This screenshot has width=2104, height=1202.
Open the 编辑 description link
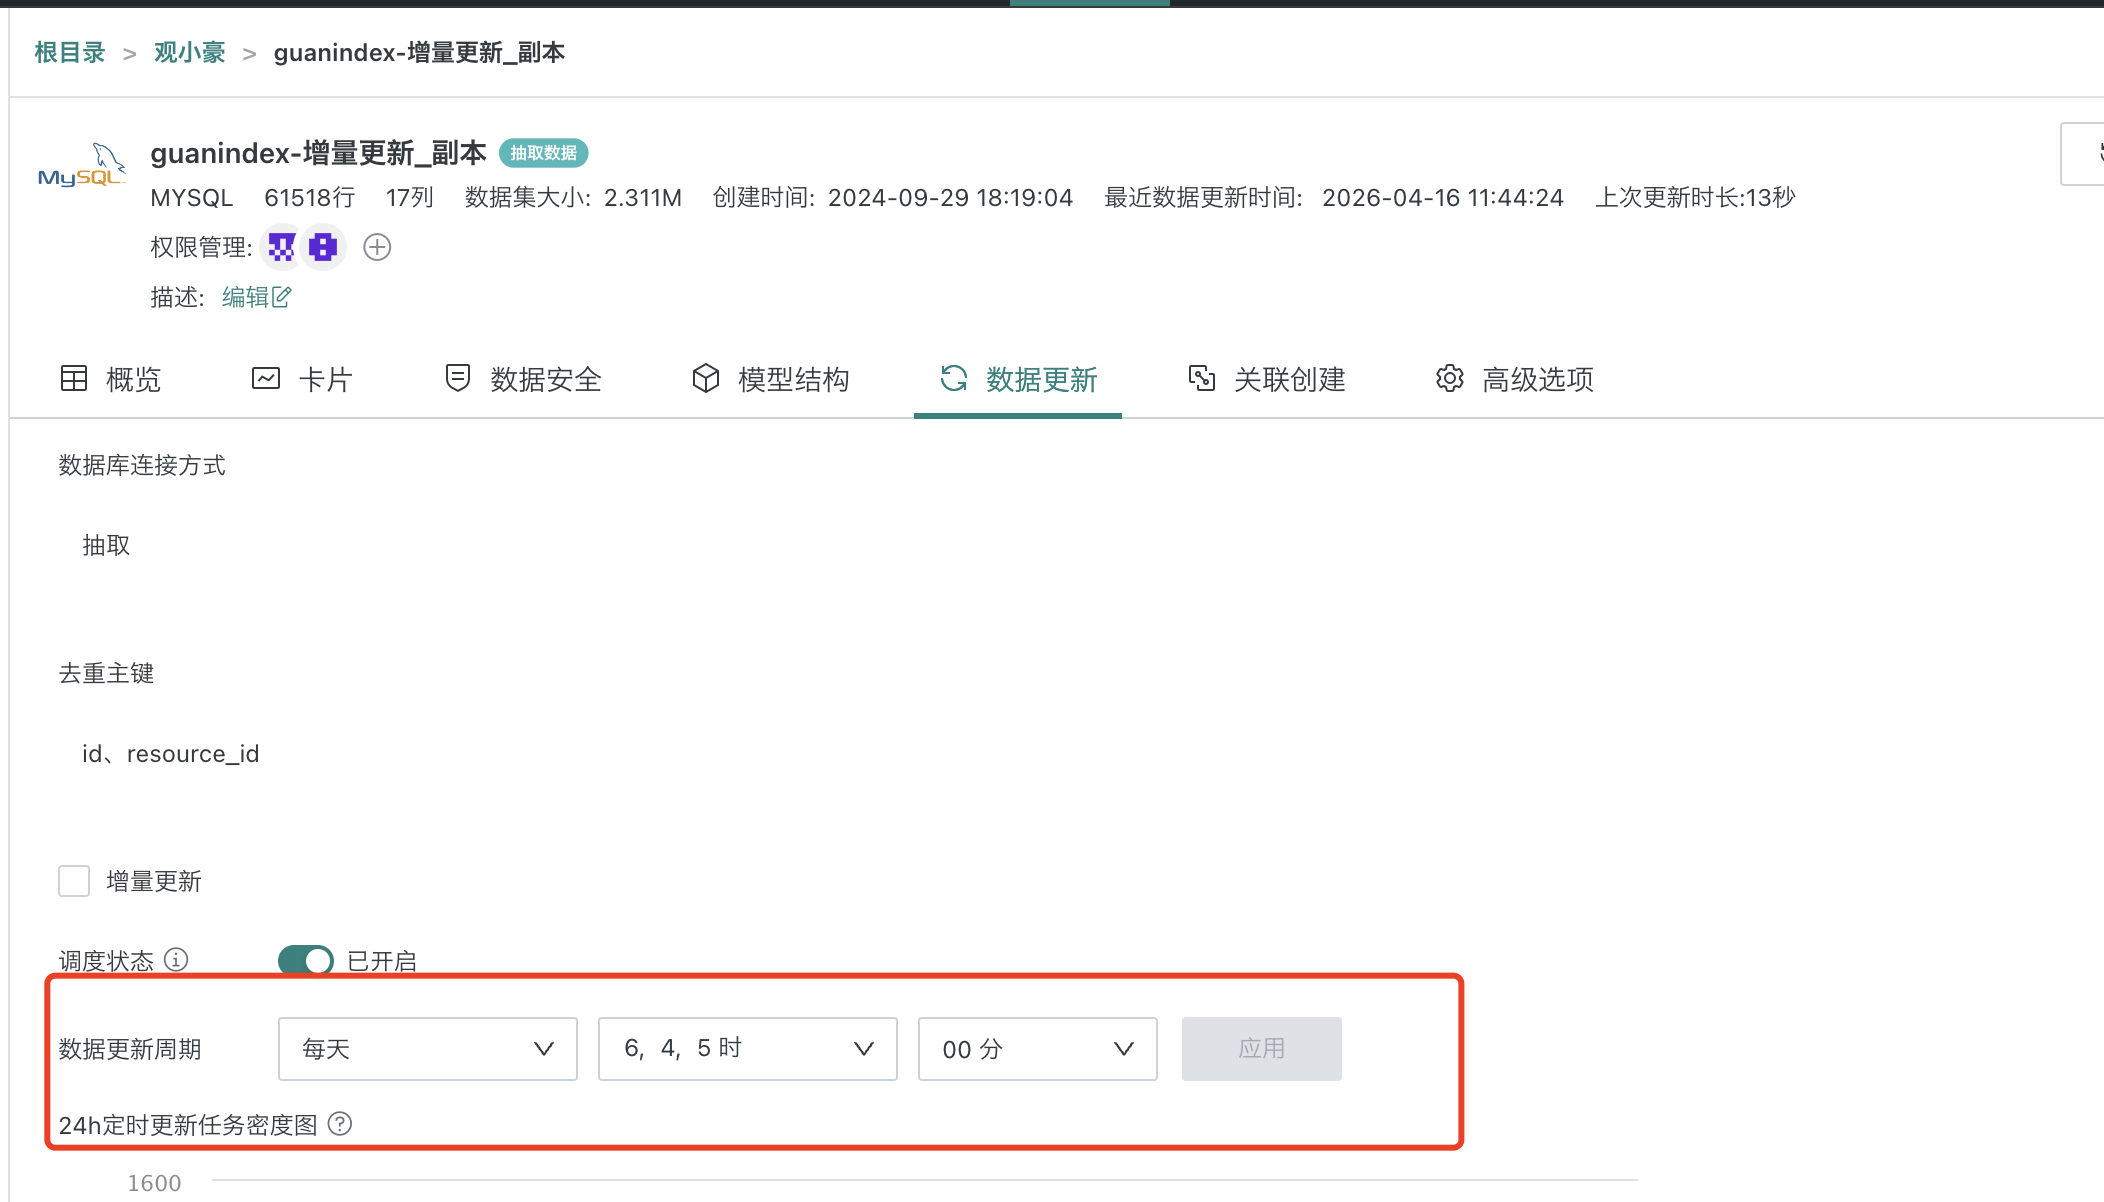pos(254,297)
